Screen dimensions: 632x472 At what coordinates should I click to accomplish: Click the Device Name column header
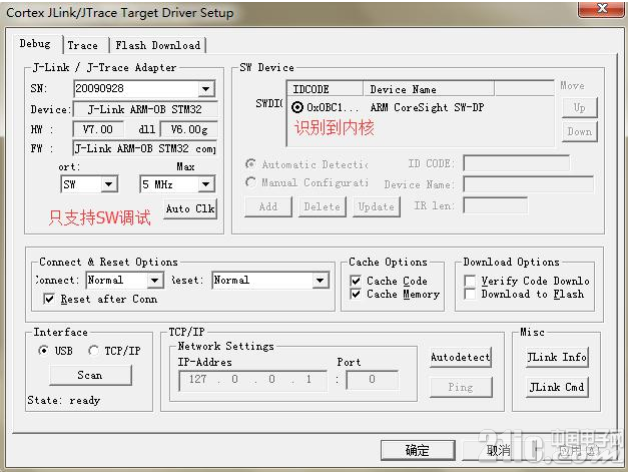428,89
